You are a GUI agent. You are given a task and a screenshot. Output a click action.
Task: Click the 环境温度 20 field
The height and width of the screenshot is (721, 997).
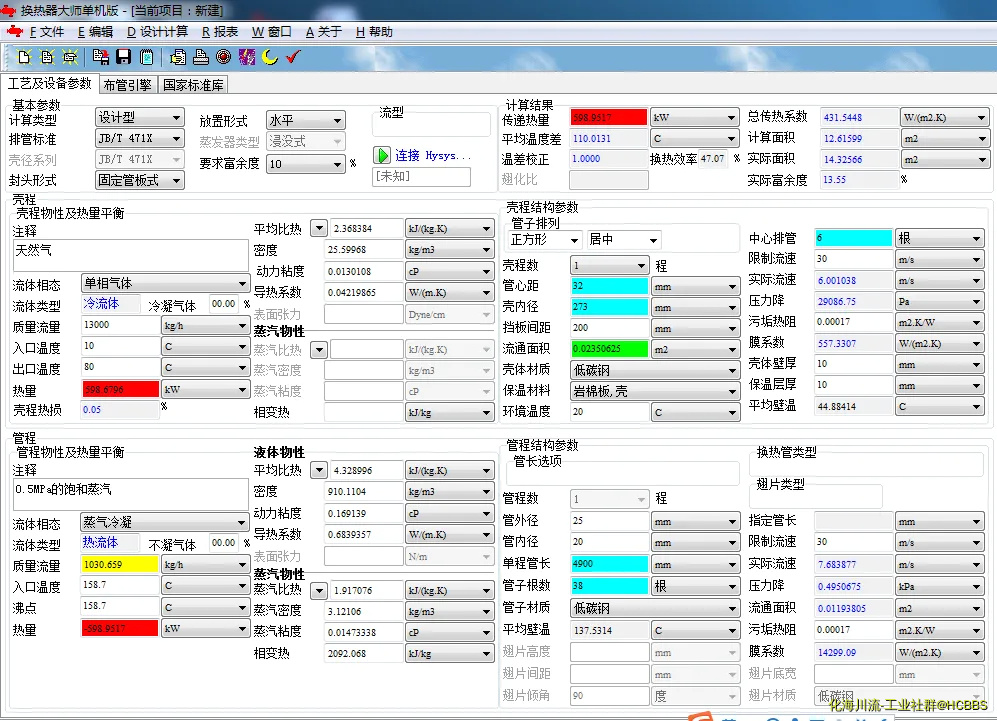[x=609, y=412]
